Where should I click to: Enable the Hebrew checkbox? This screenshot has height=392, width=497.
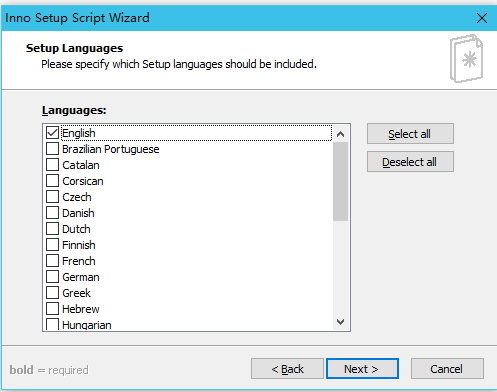click(52, 309)
